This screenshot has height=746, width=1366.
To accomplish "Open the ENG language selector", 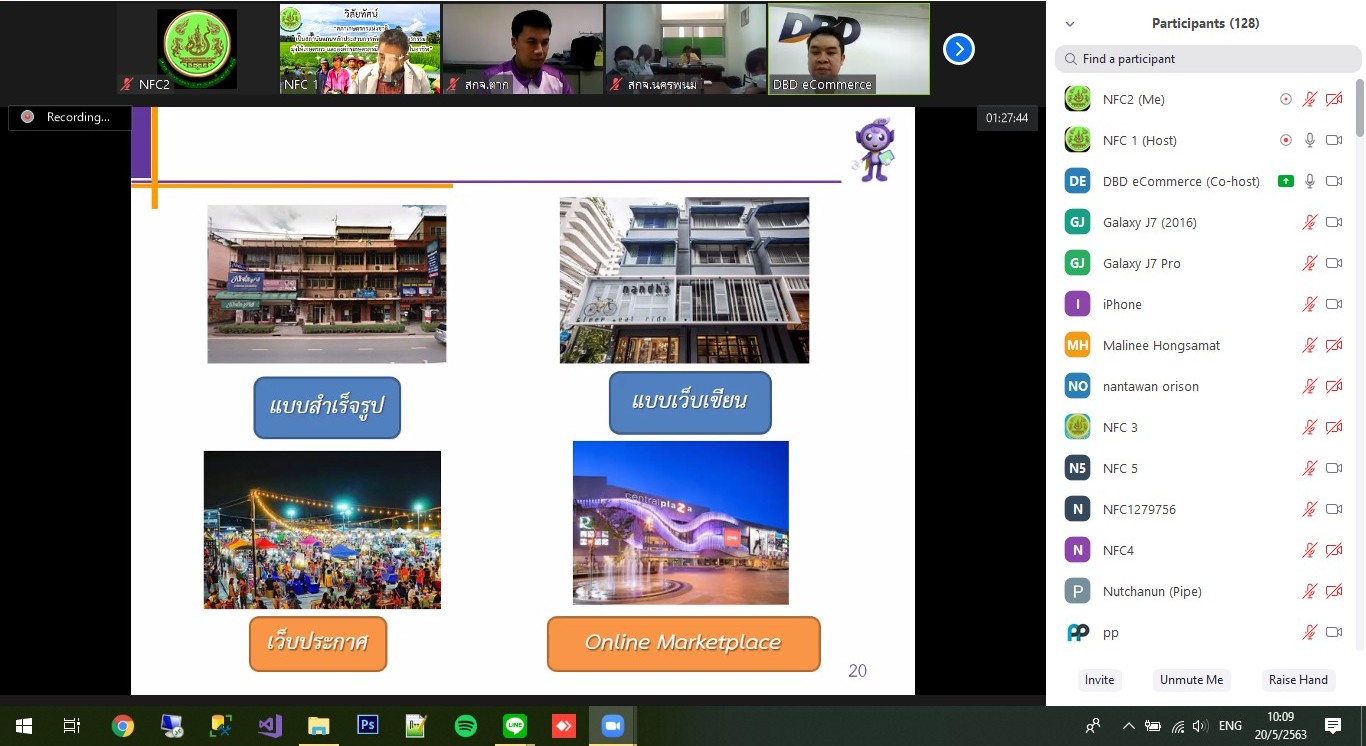I will click(x=1230, y=726).
